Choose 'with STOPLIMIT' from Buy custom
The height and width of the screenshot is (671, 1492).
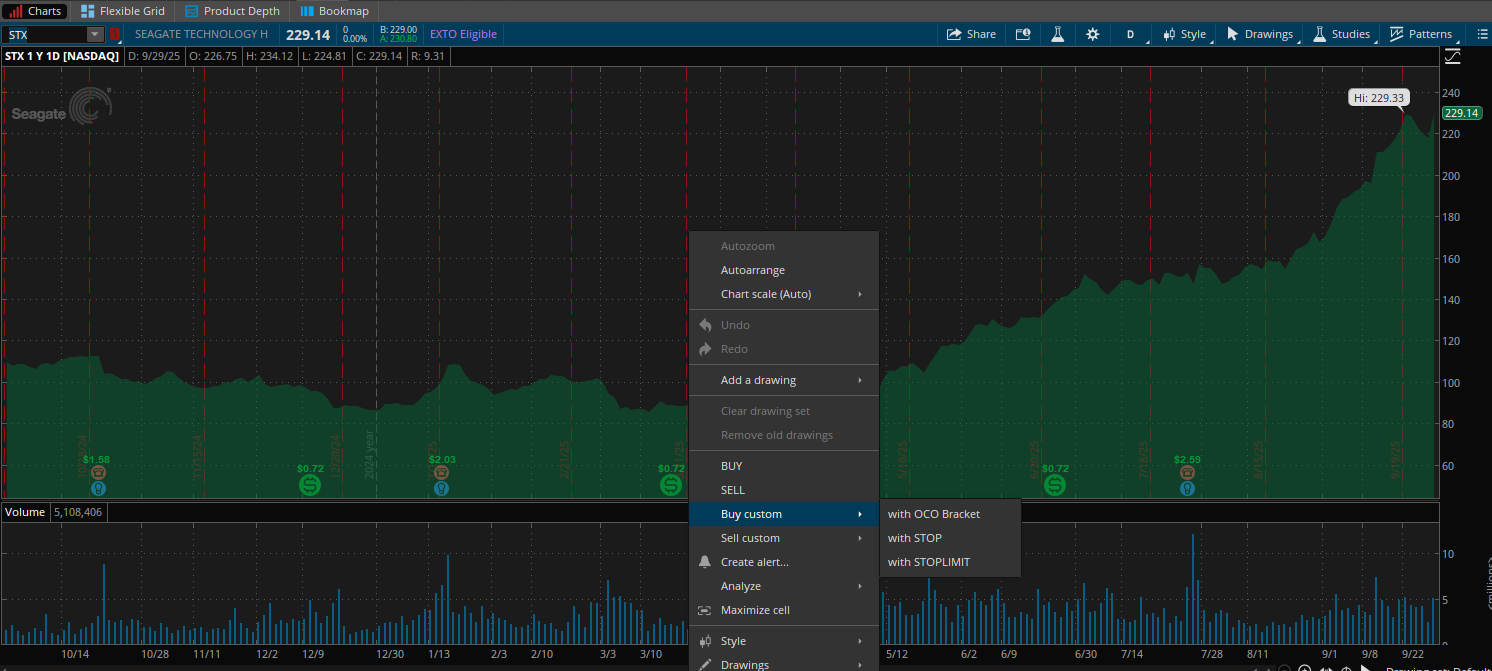tap(928, 562)
